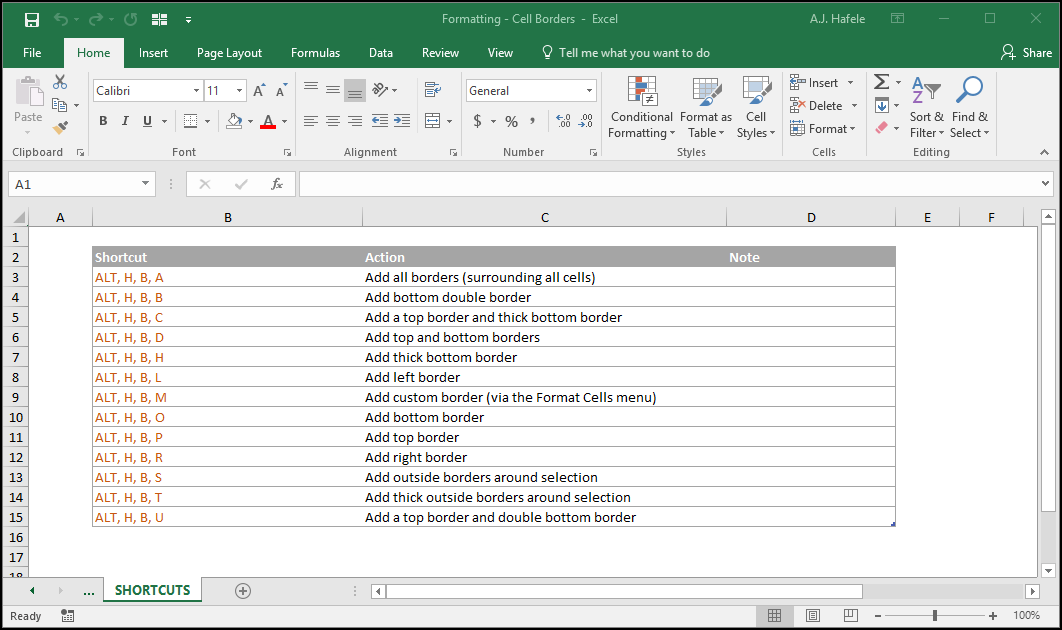Image resolution: width=1062 pixels, height=630 pixels.
Task: Click the Increase Indent icon
Action: point(402,121)
